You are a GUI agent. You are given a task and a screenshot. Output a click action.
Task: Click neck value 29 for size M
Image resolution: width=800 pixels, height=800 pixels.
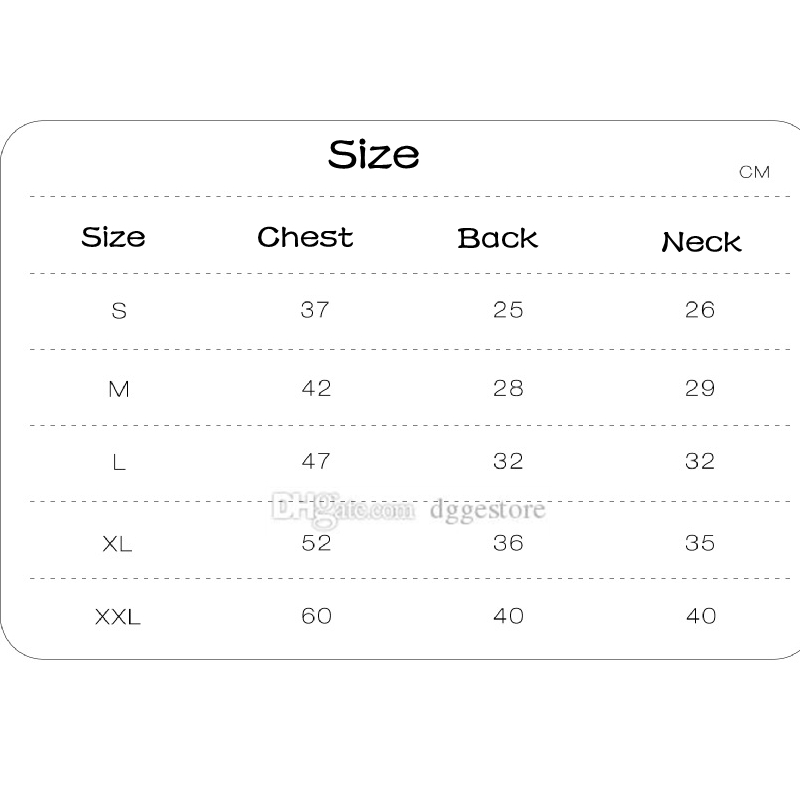(700, 388)
